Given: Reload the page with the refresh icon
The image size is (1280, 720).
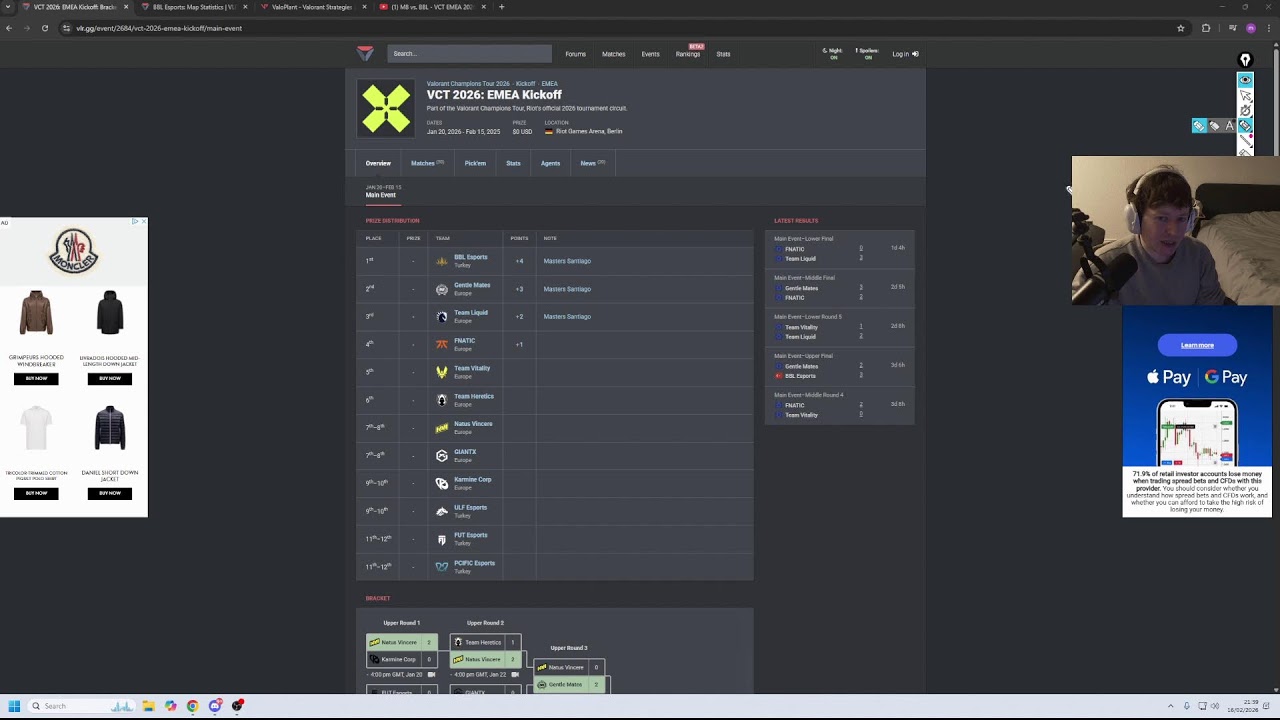Looking at the screenshot, I should [x=45, y=28].
